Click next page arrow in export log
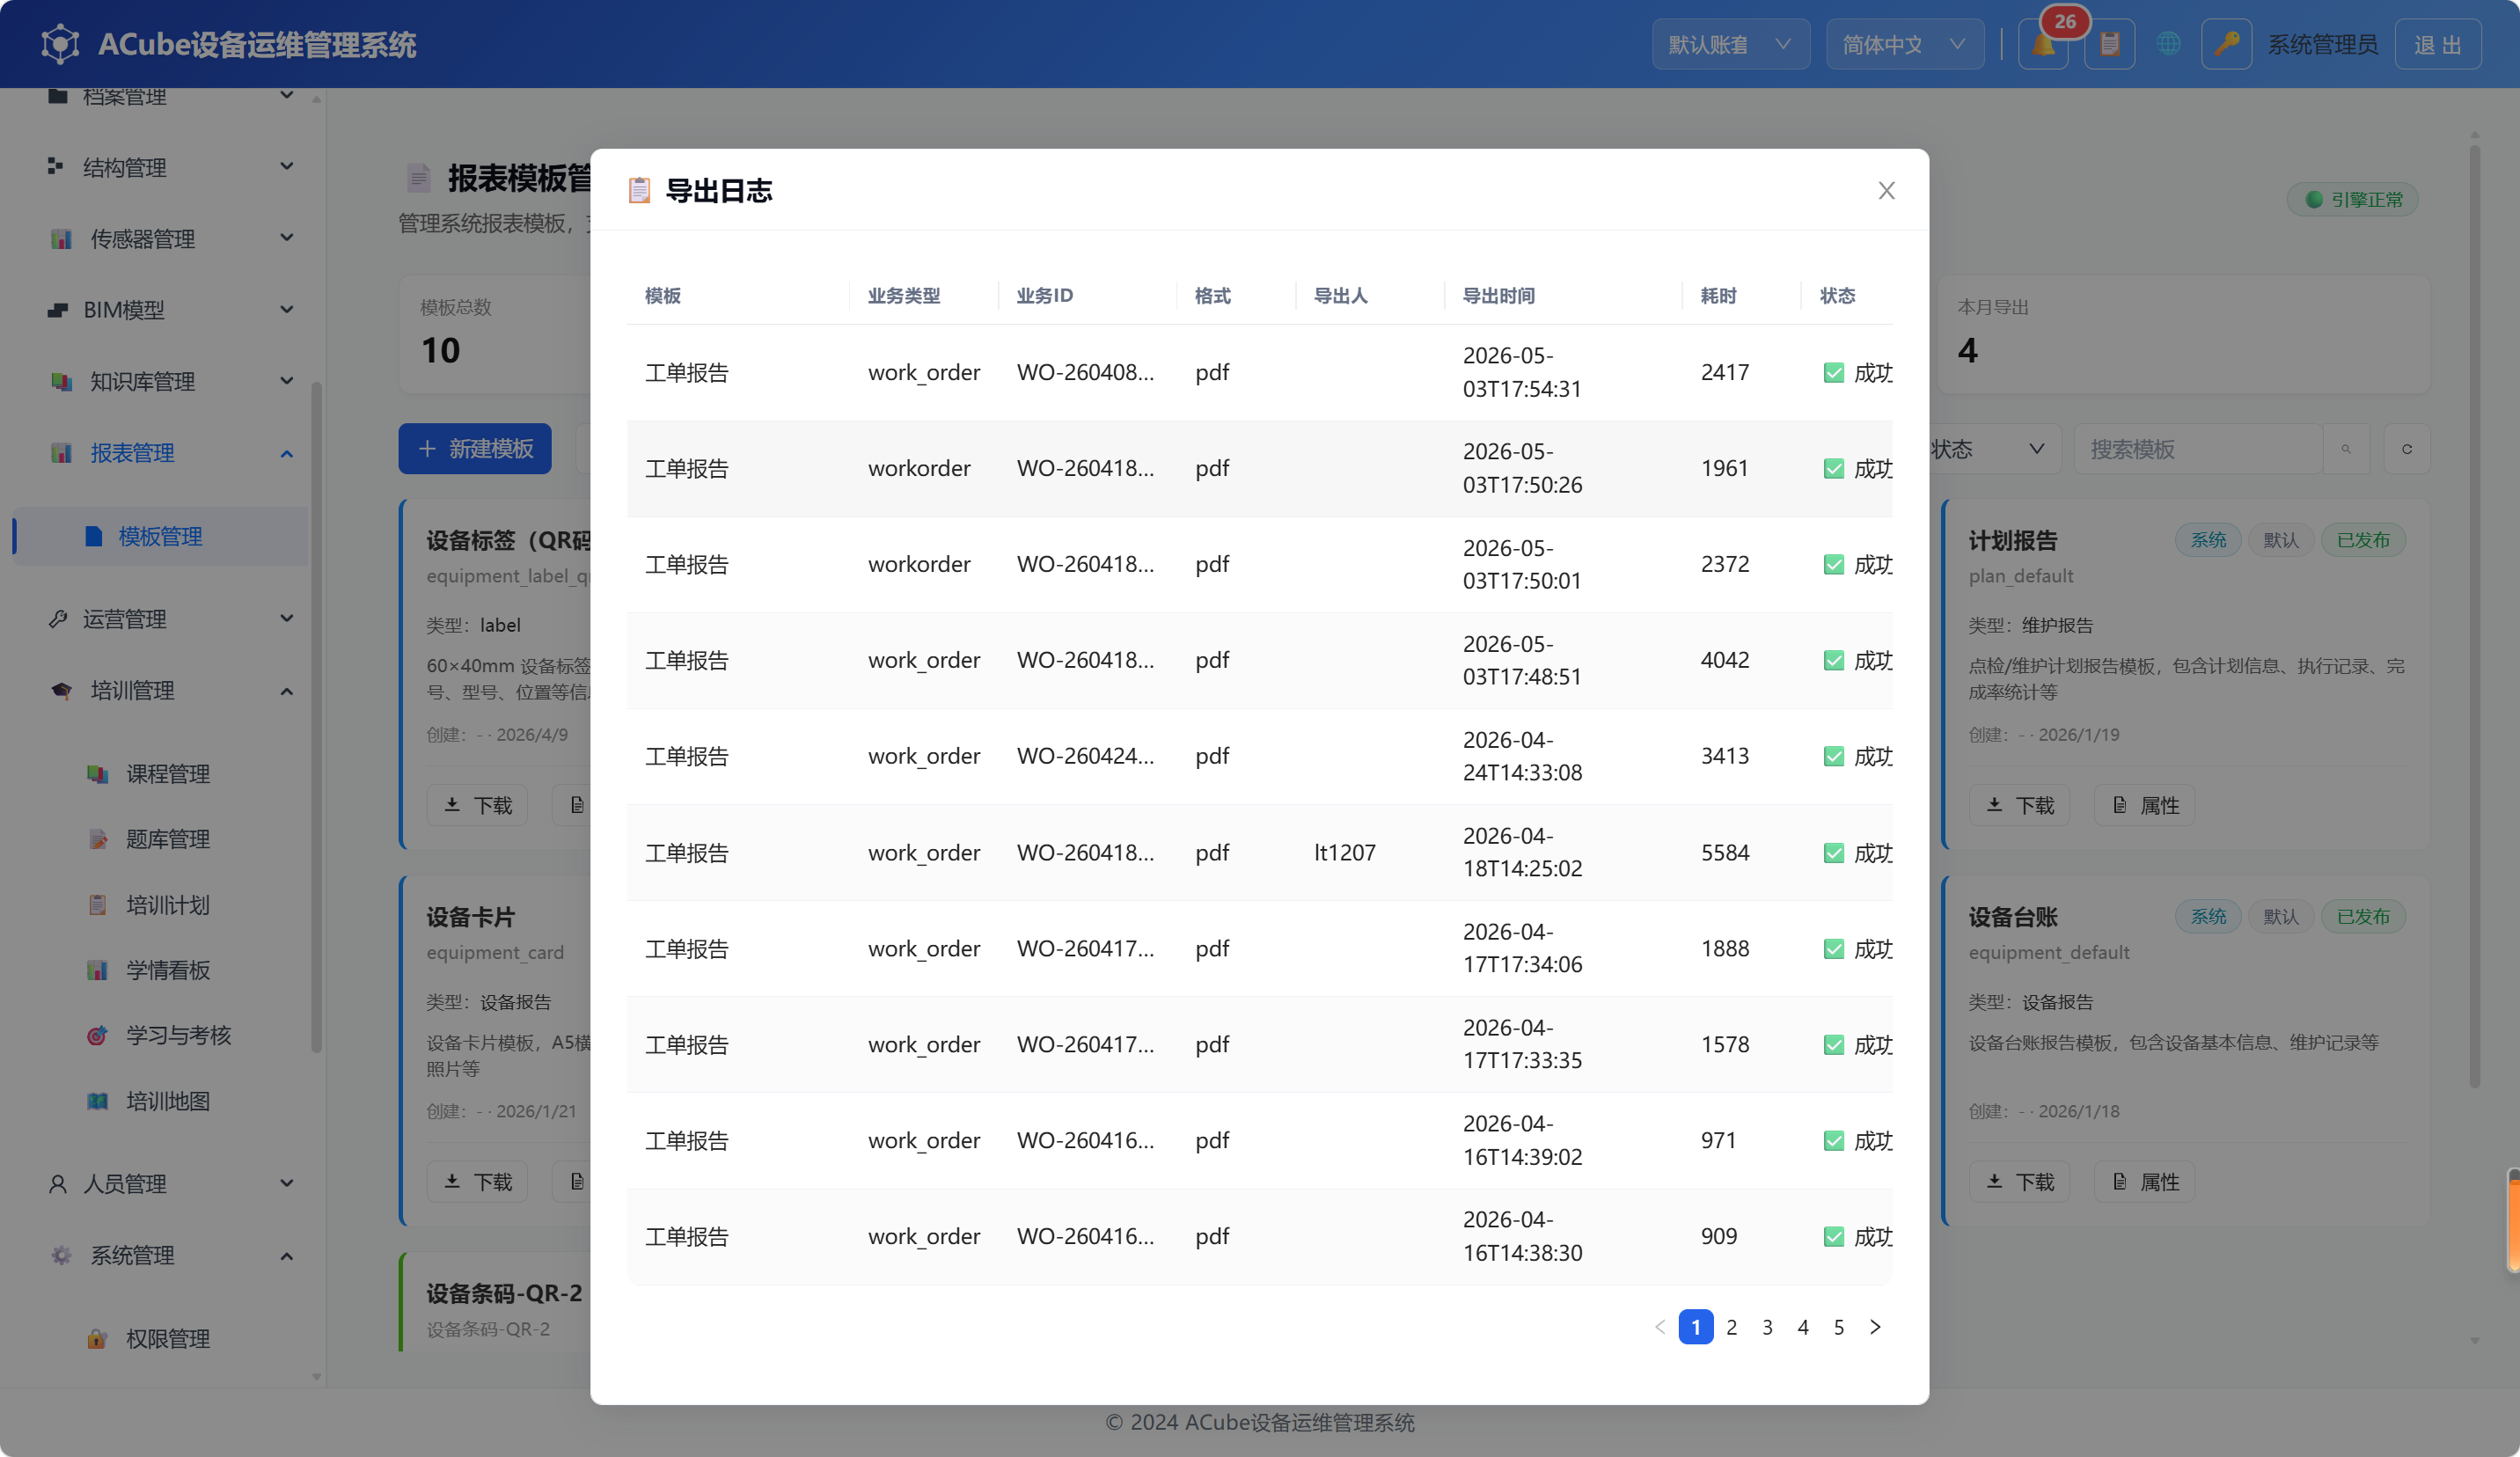This screenshot has width=2520, height=1457. point(1875,1327)
